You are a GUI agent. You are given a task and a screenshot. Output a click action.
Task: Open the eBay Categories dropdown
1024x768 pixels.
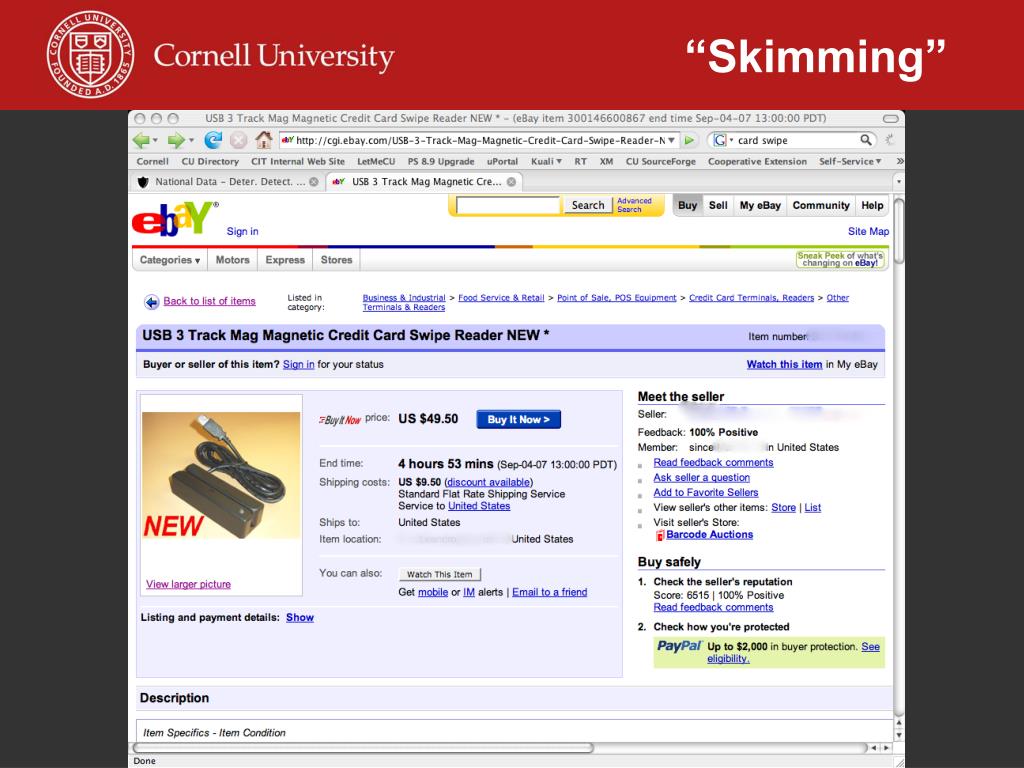pyautogui.click(x=170, y=260)
